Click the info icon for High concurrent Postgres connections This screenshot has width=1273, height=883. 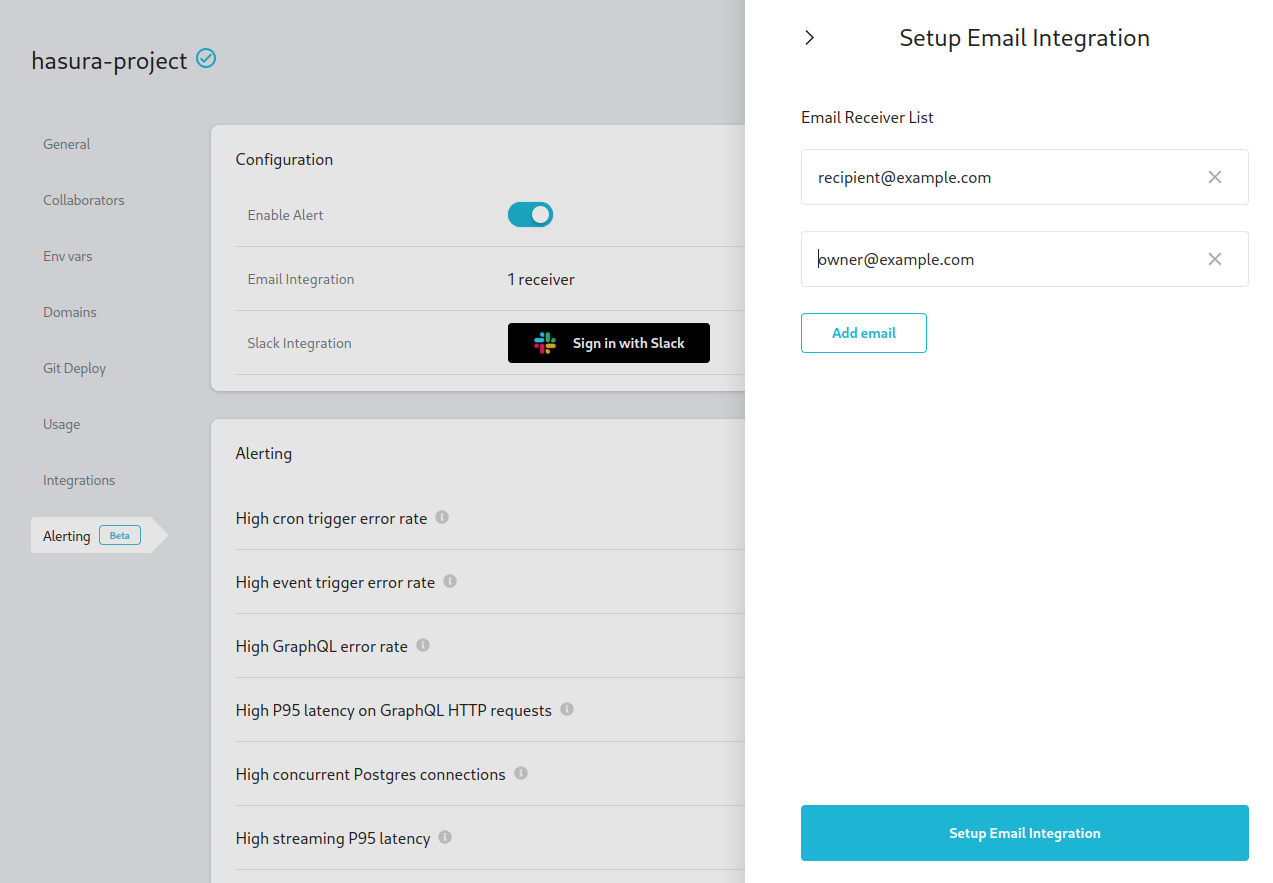click(520, 773)
